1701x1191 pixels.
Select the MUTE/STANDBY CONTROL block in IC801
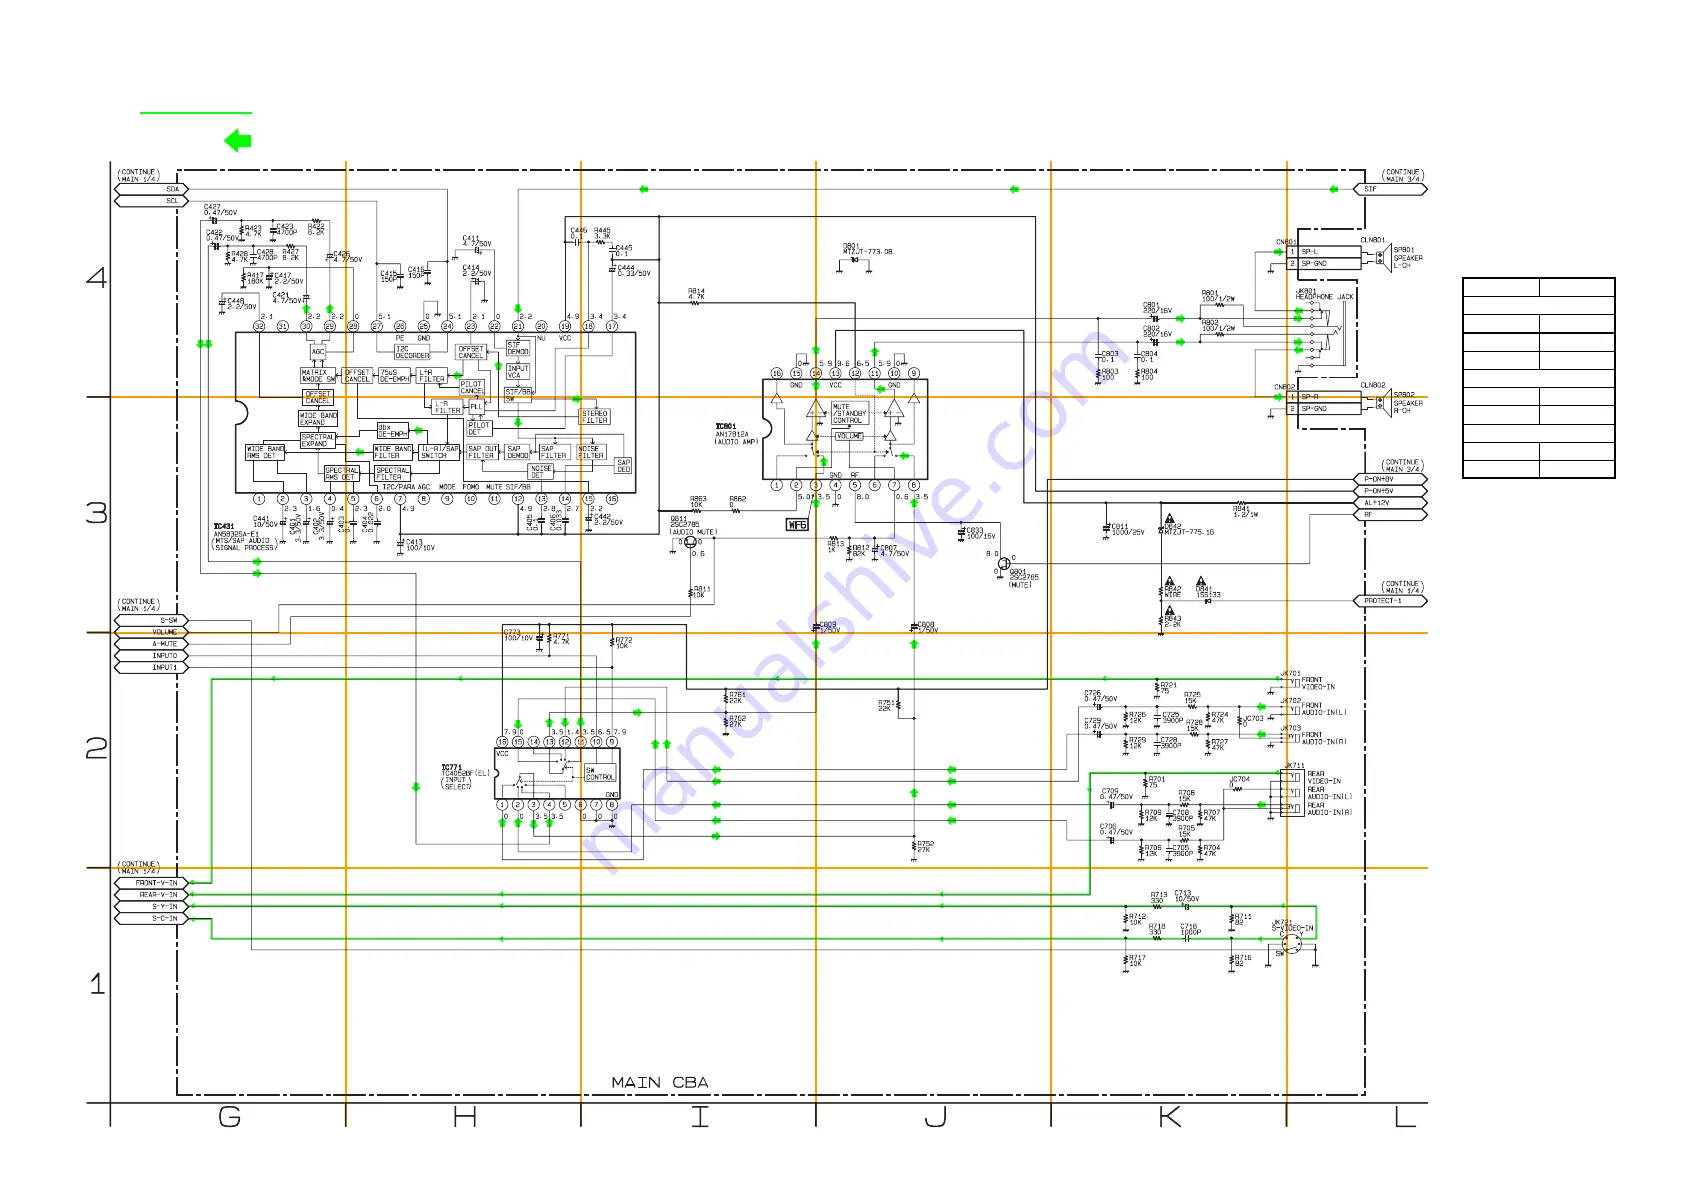pos(848,413)
